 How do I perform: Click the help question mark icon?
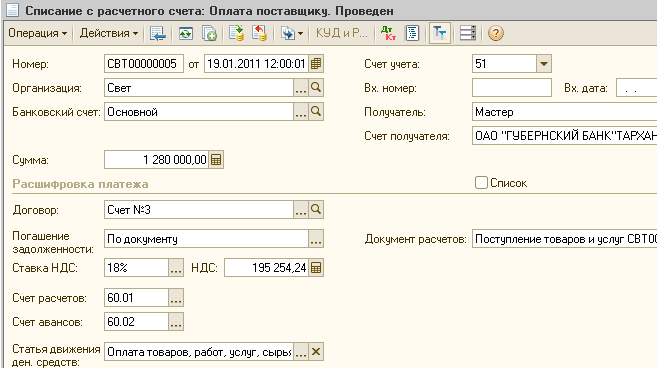(x=495, y=33)
